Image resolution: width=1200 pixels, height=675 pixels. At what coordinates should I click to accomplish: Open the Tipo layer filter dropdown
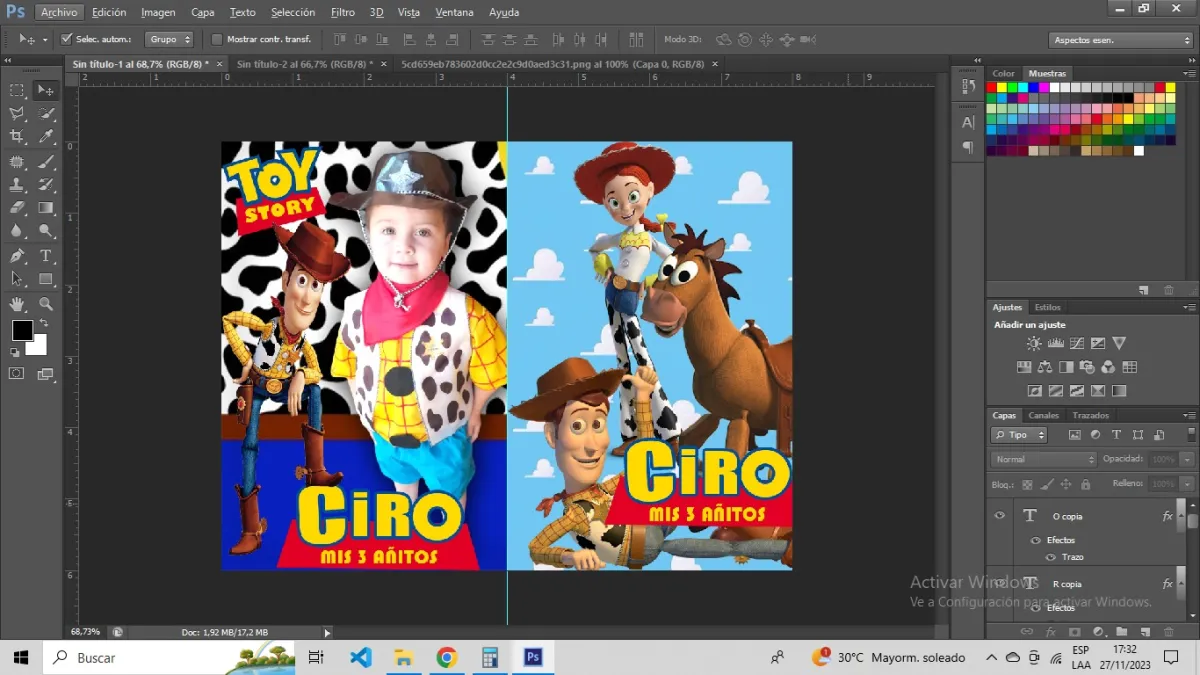[1019, 435]
